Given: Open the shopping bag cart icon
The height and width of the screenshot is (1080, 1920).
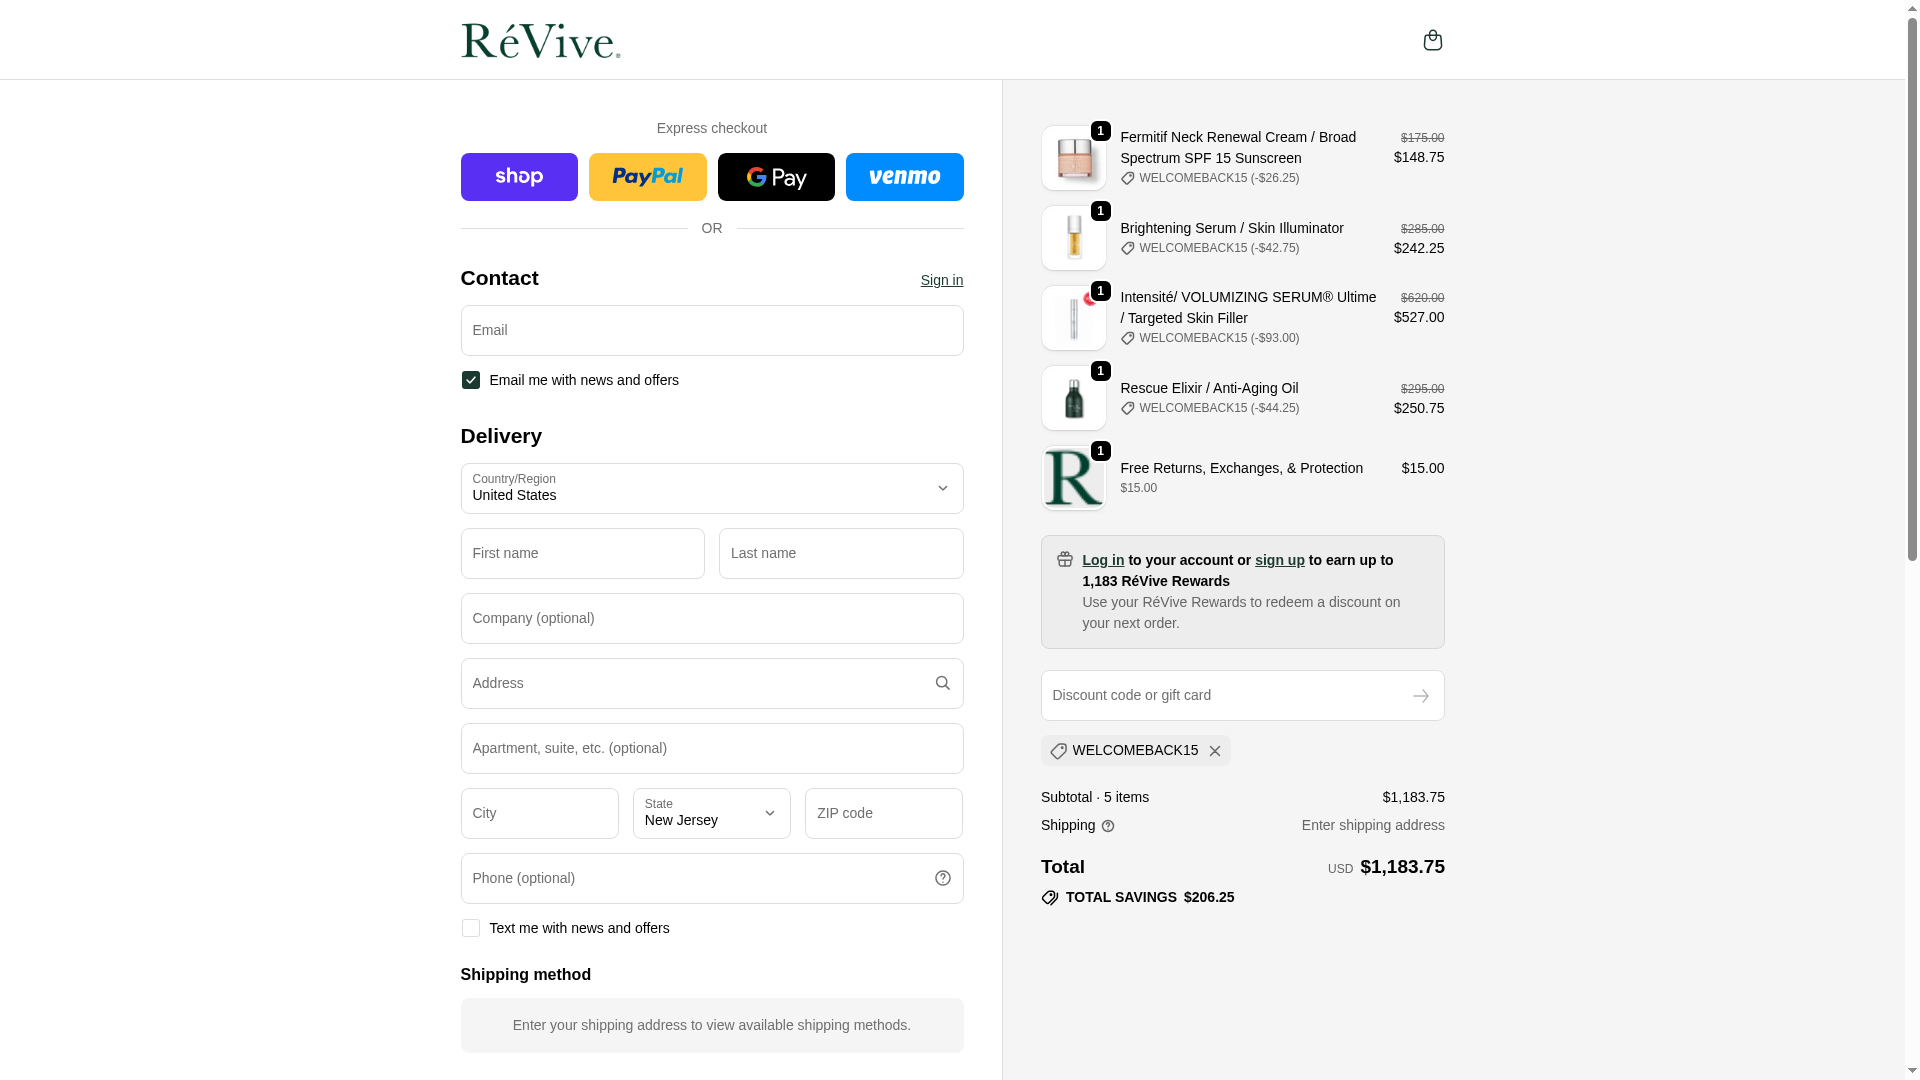Looking at the screenshot, I should (x=1432, y=40).
